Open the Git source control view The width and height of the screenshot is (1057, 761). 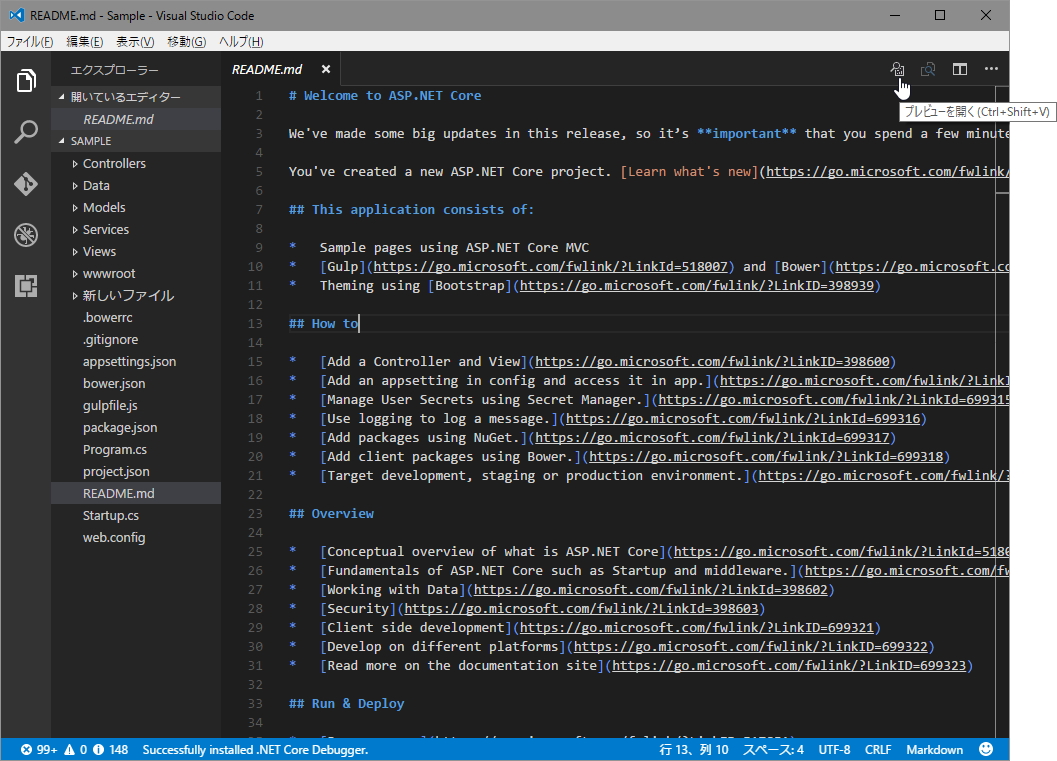(26, 183)
